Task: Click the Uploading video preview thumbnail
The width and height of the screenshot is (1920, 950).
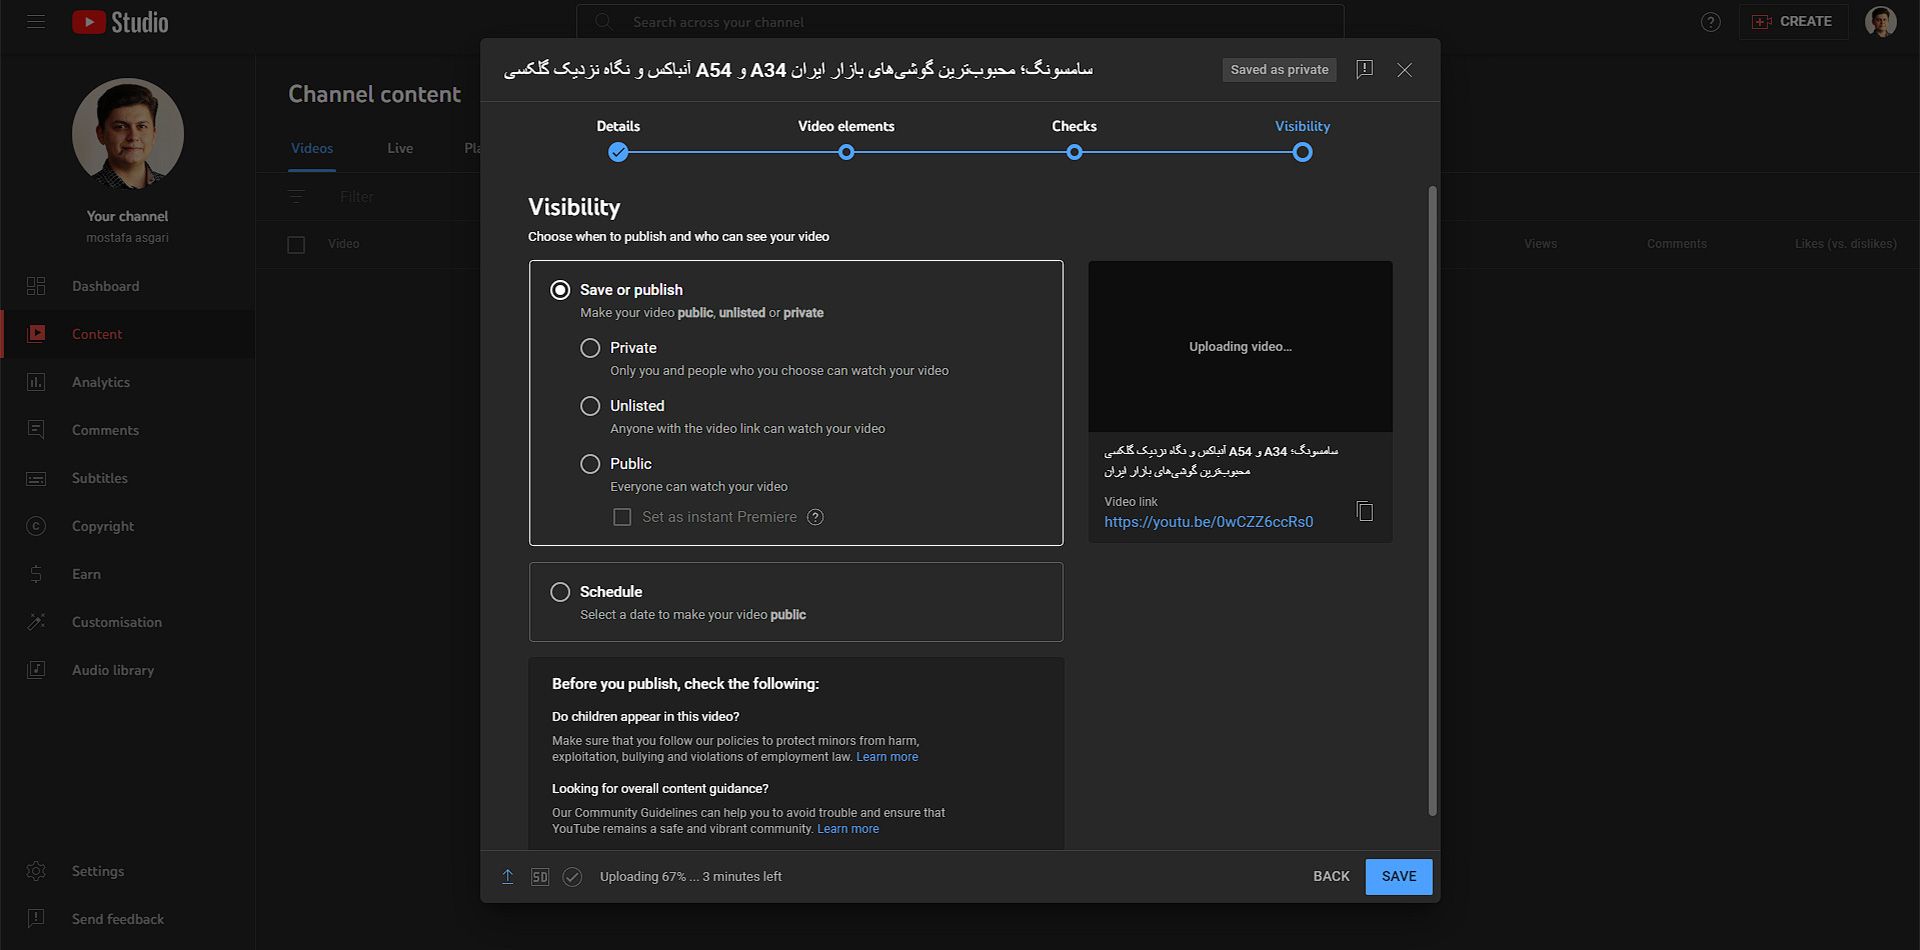Action: click(1240, 346)
